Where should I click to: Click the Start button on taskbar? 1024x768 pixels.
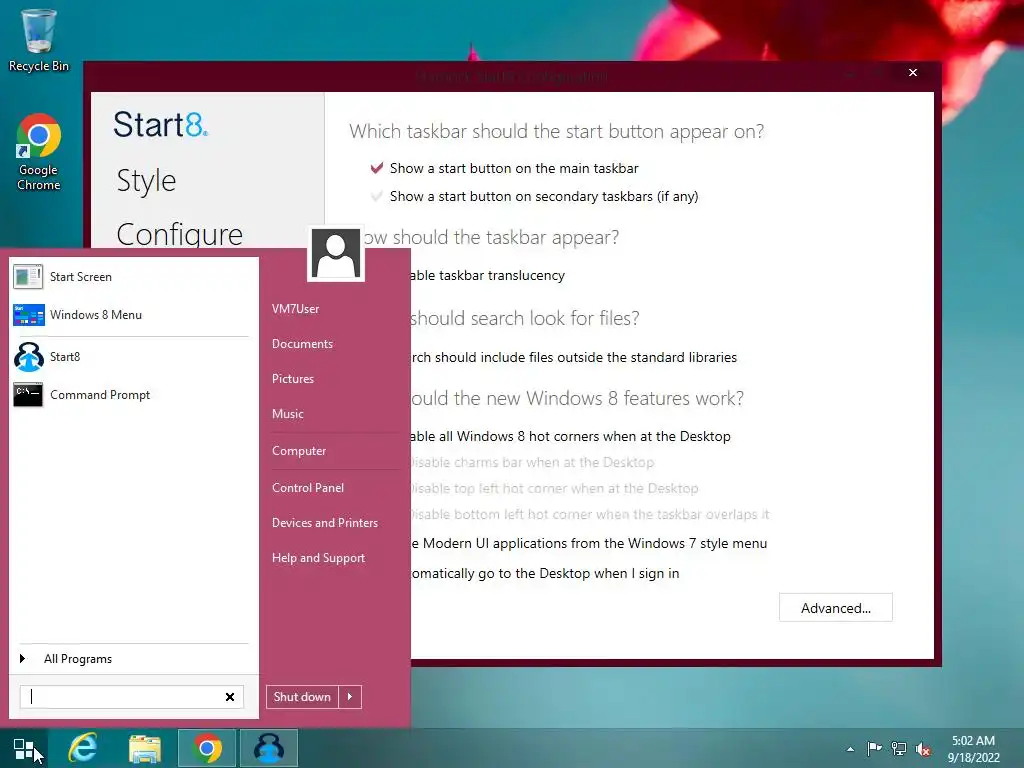(x=24, y=748)
